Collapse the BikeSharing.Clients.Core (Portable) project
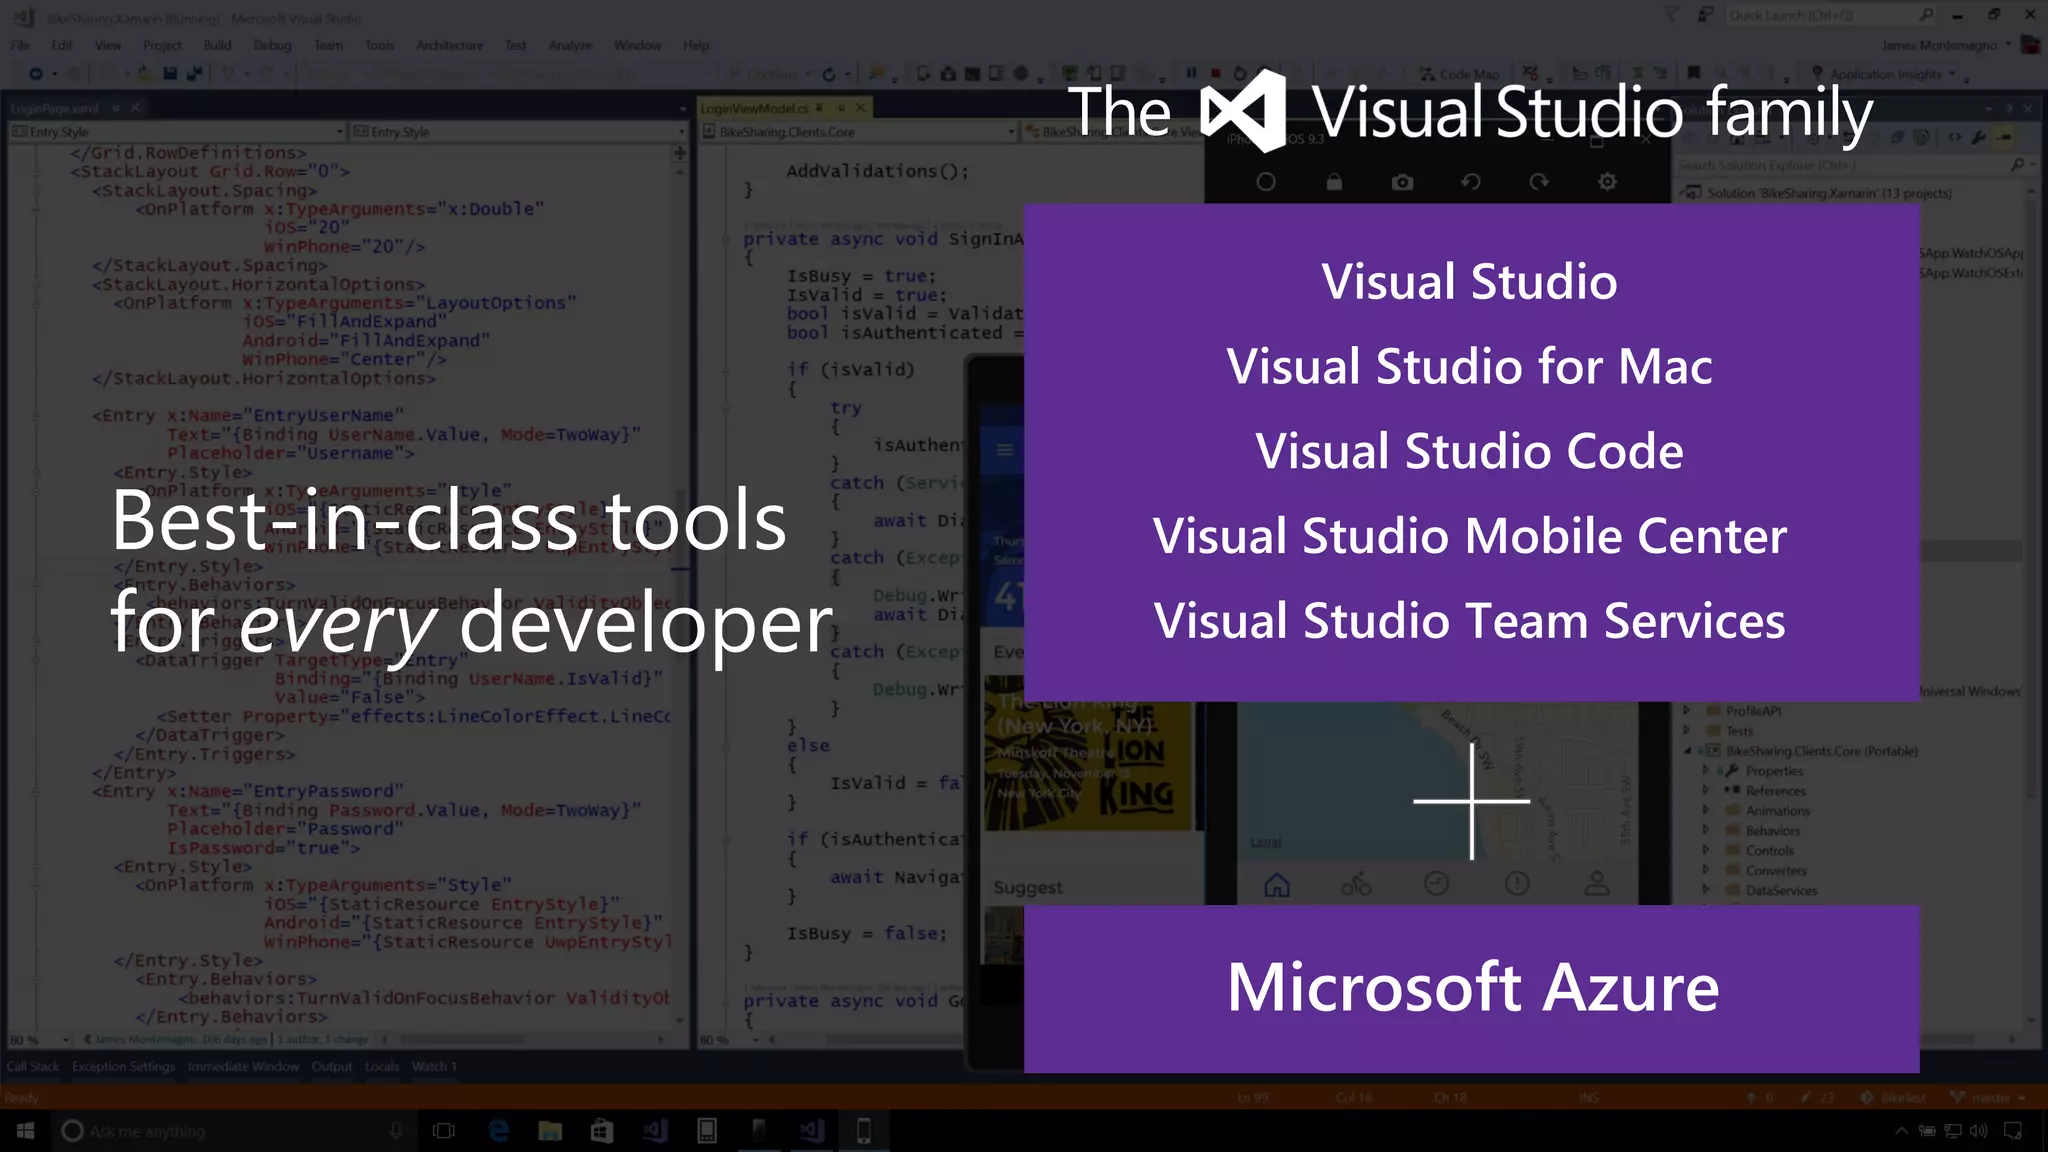 coord(1688,751)
